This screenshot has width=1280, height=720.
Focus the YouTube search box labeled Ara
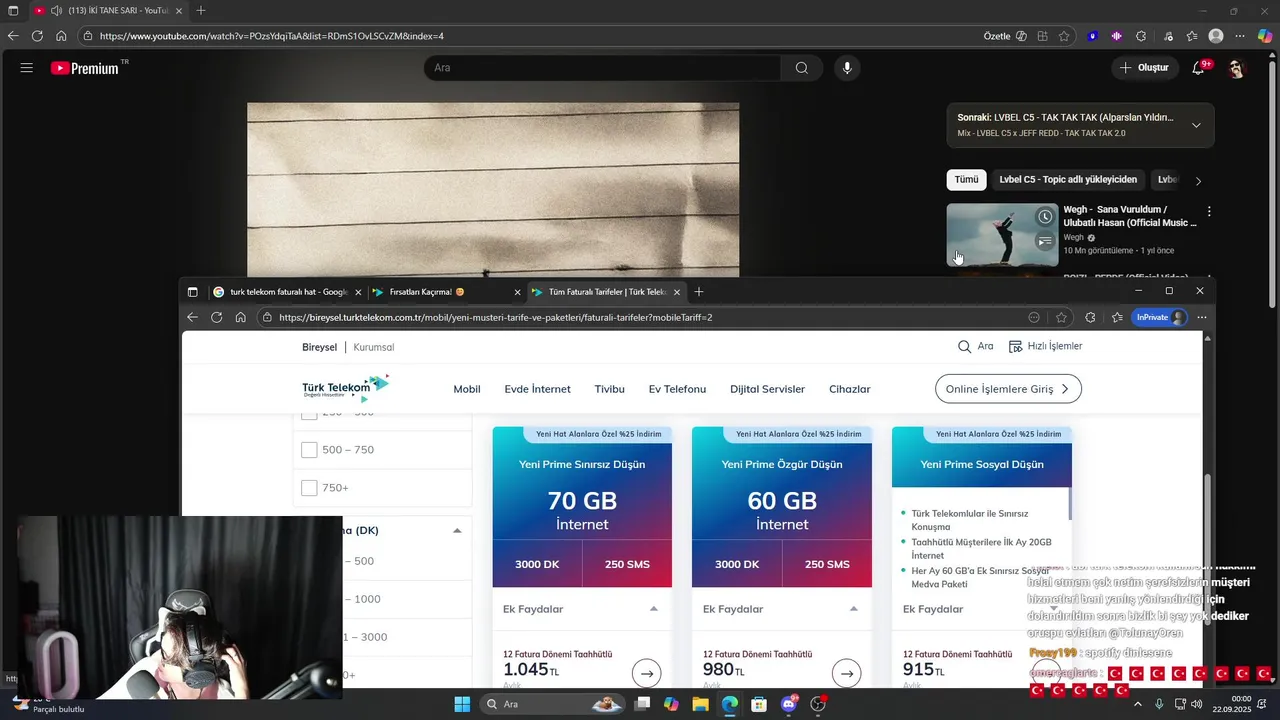pos(603,68)
